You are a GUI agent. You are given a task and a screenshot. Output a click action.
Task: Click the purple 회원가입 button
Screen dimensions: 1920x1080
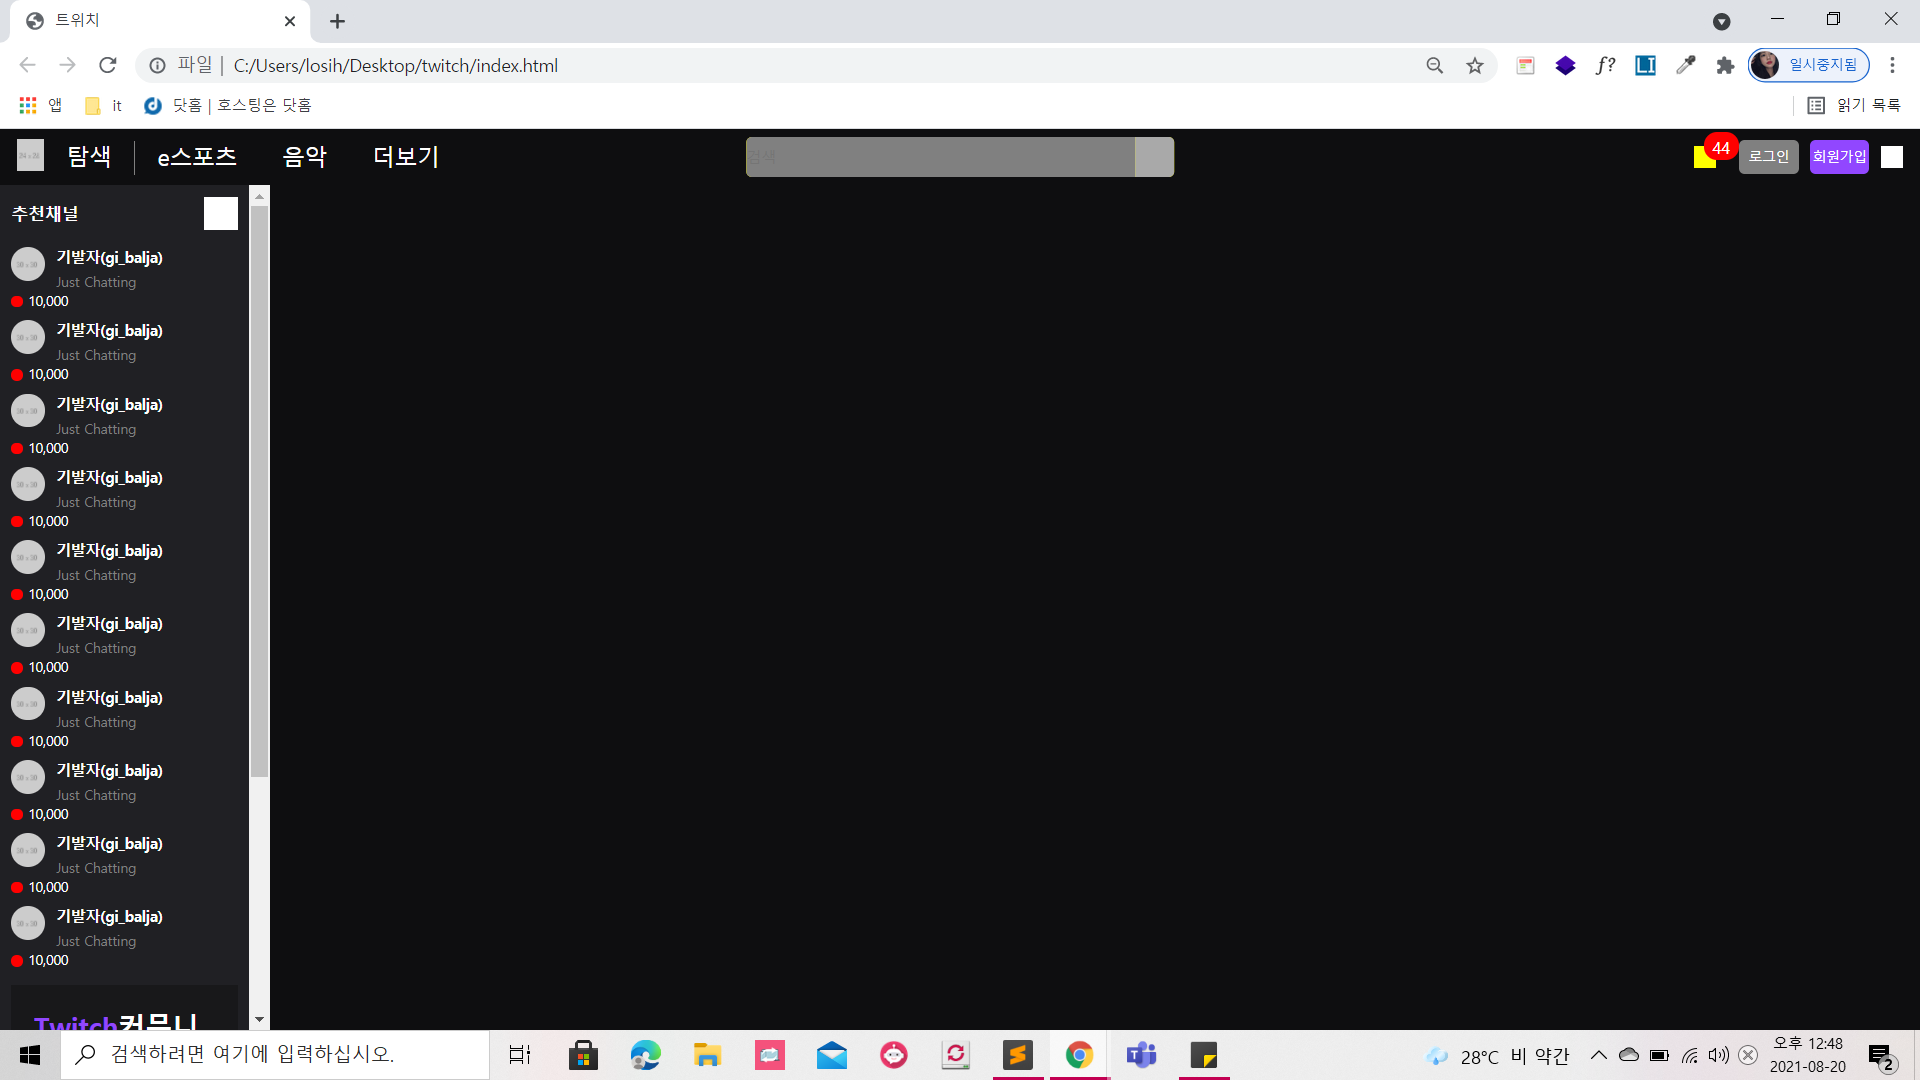point(1839,157)
